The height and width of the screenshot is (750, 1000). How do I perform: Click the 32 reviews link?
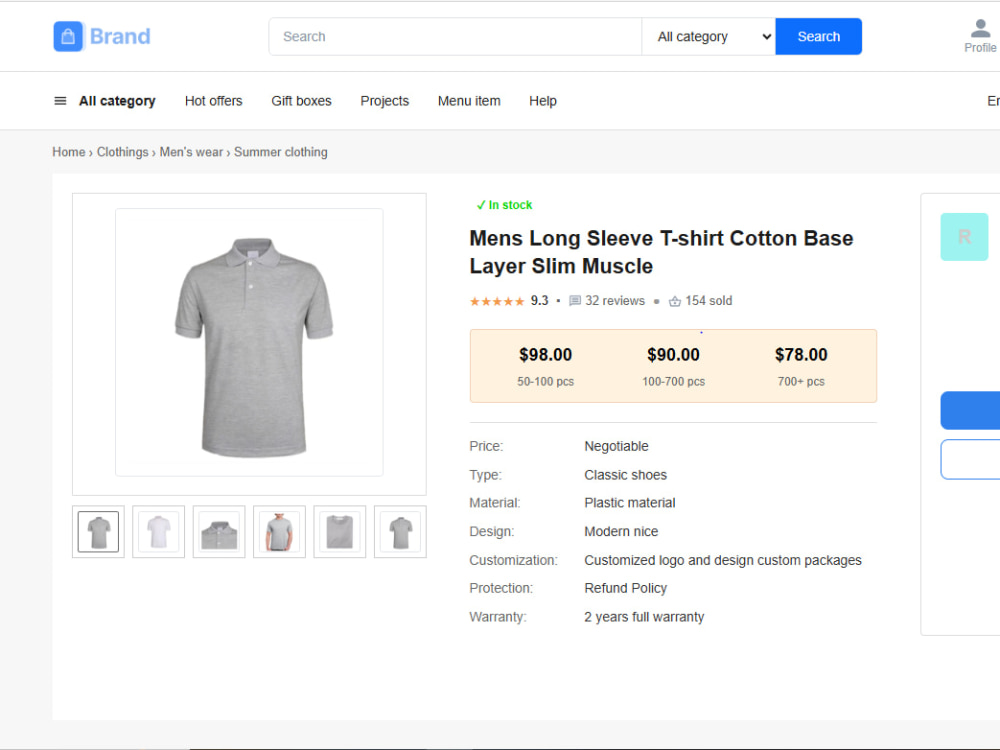pos(615,300)
